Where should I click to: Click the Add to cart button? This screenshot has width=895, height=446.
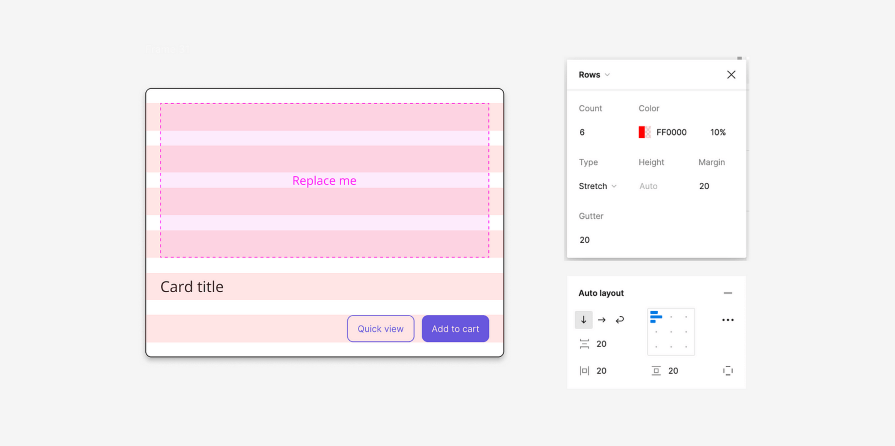tap(455, 328)
